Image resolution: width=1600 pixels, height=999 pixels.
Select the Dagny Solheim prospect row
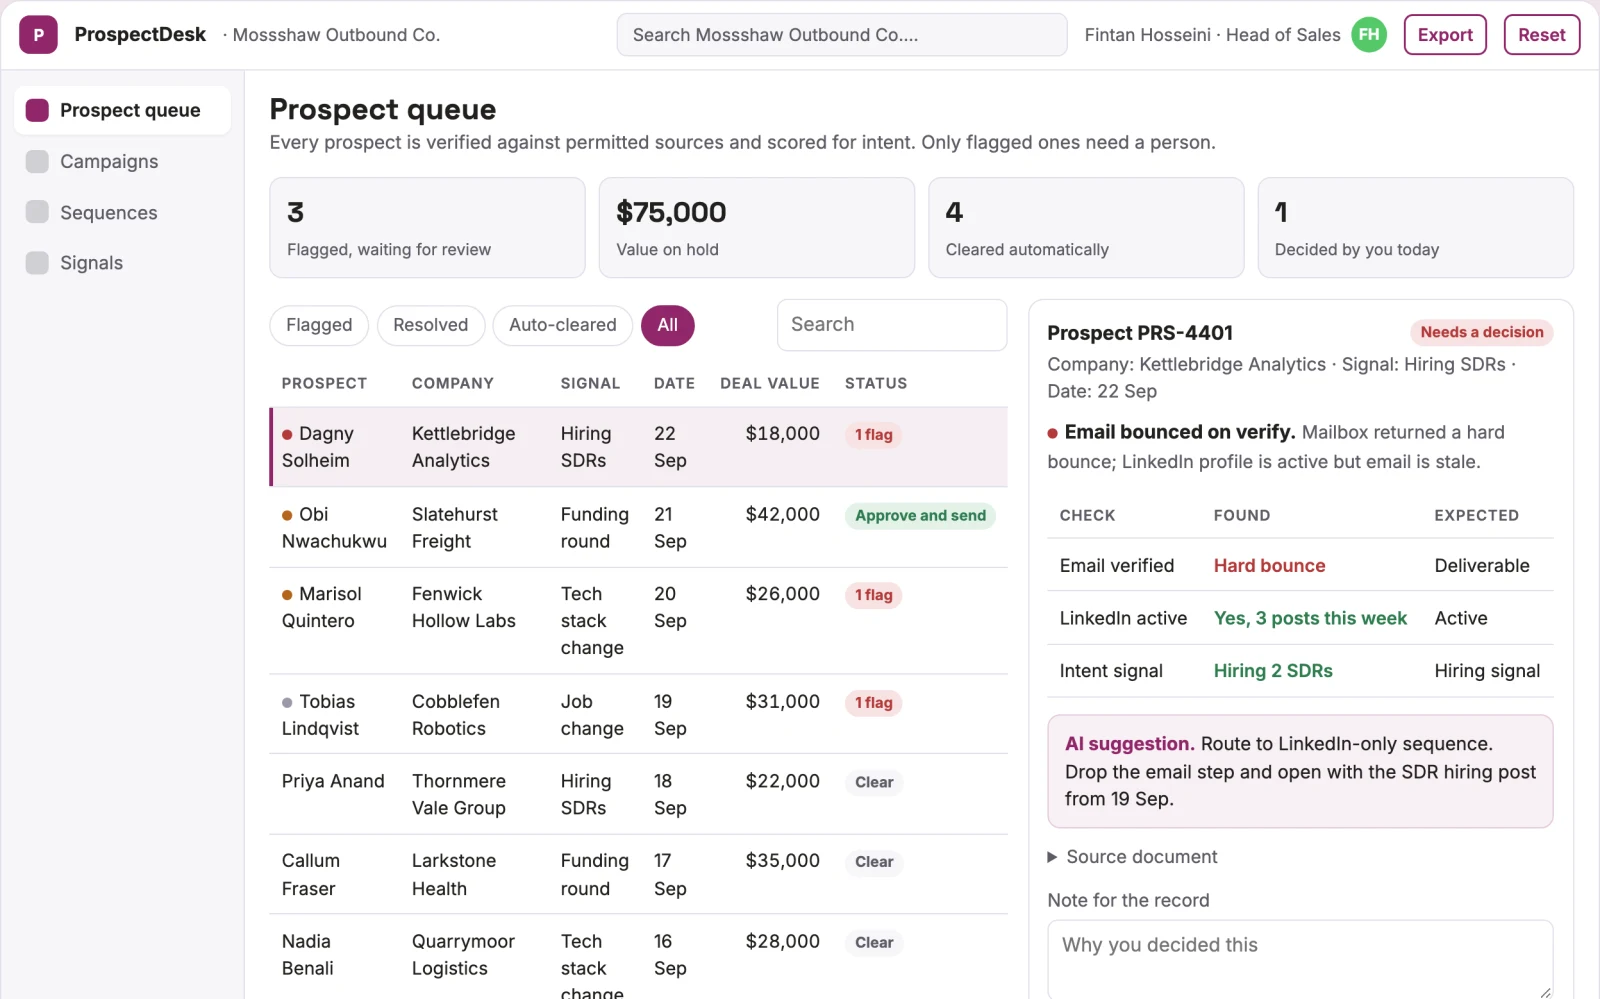click(x=638, y=447)
